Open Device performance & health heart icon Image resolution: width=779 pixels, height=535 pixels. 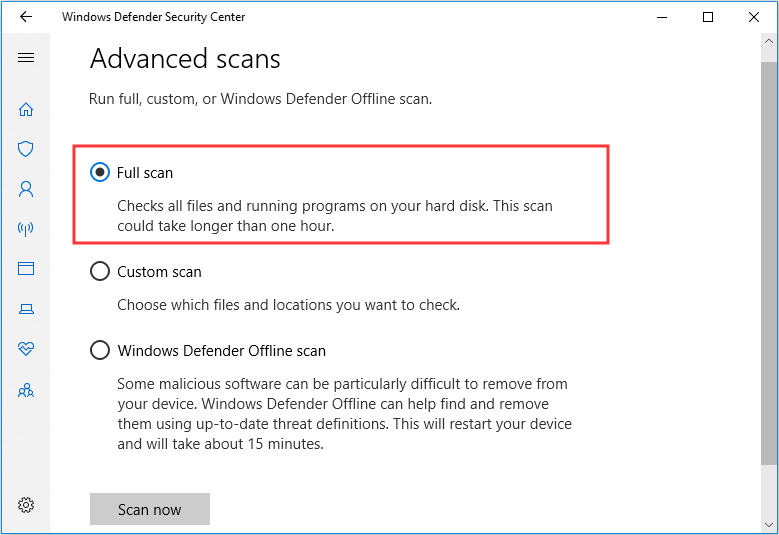point(26,349)
